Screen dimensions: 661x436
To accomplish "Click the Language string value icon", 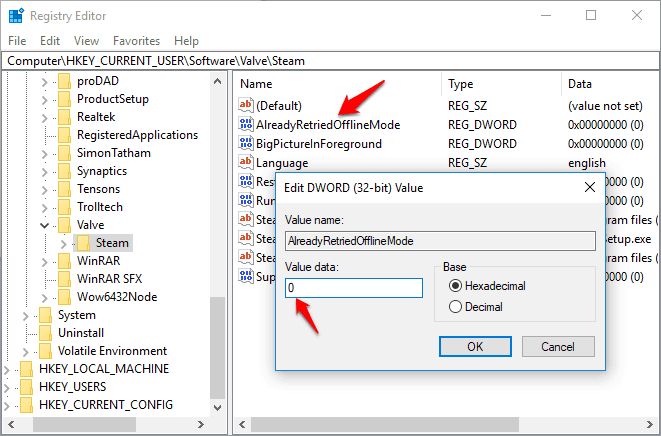I will pos(246,162).
